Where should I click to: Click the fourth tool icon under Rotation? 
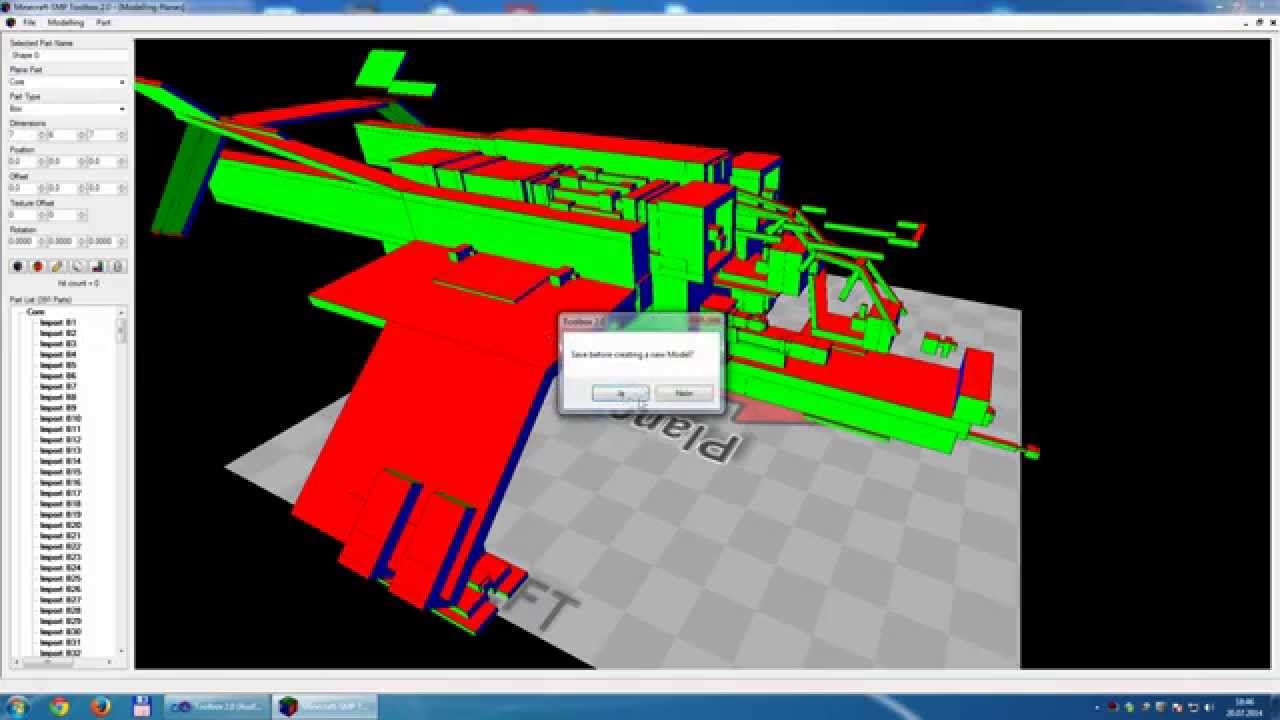click(77, 266)
